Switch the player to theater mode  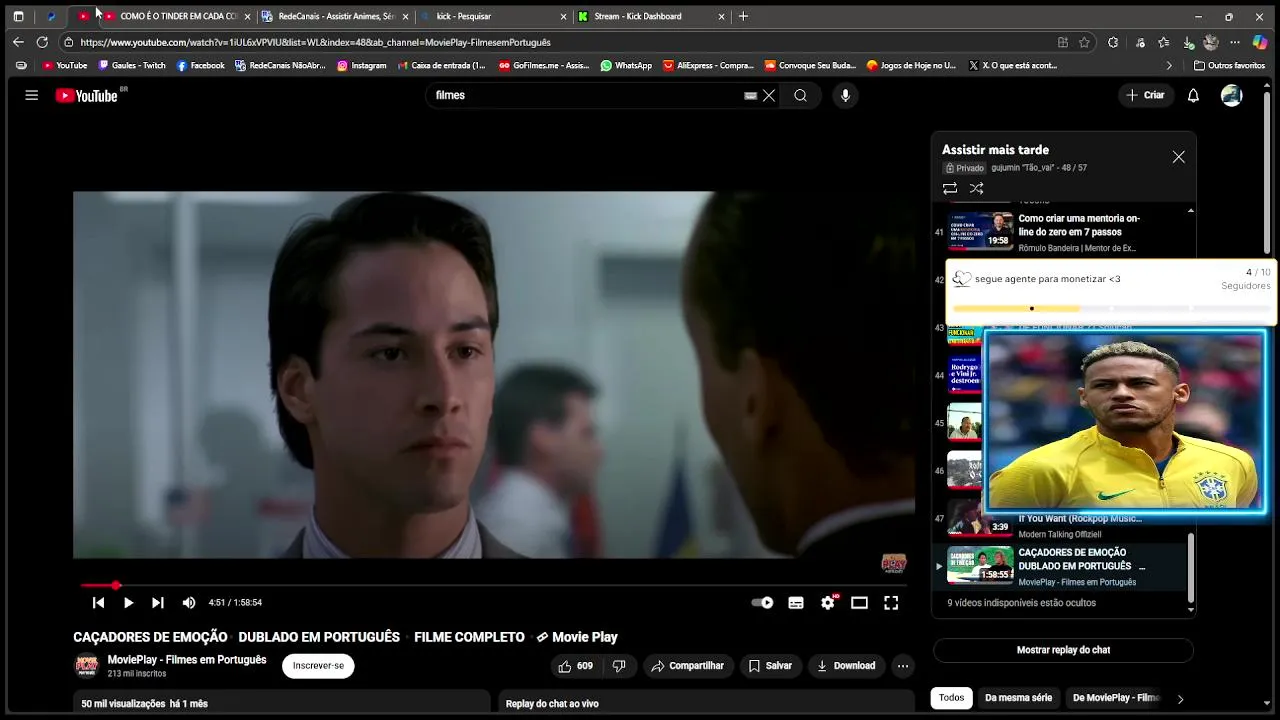(859, 602)
